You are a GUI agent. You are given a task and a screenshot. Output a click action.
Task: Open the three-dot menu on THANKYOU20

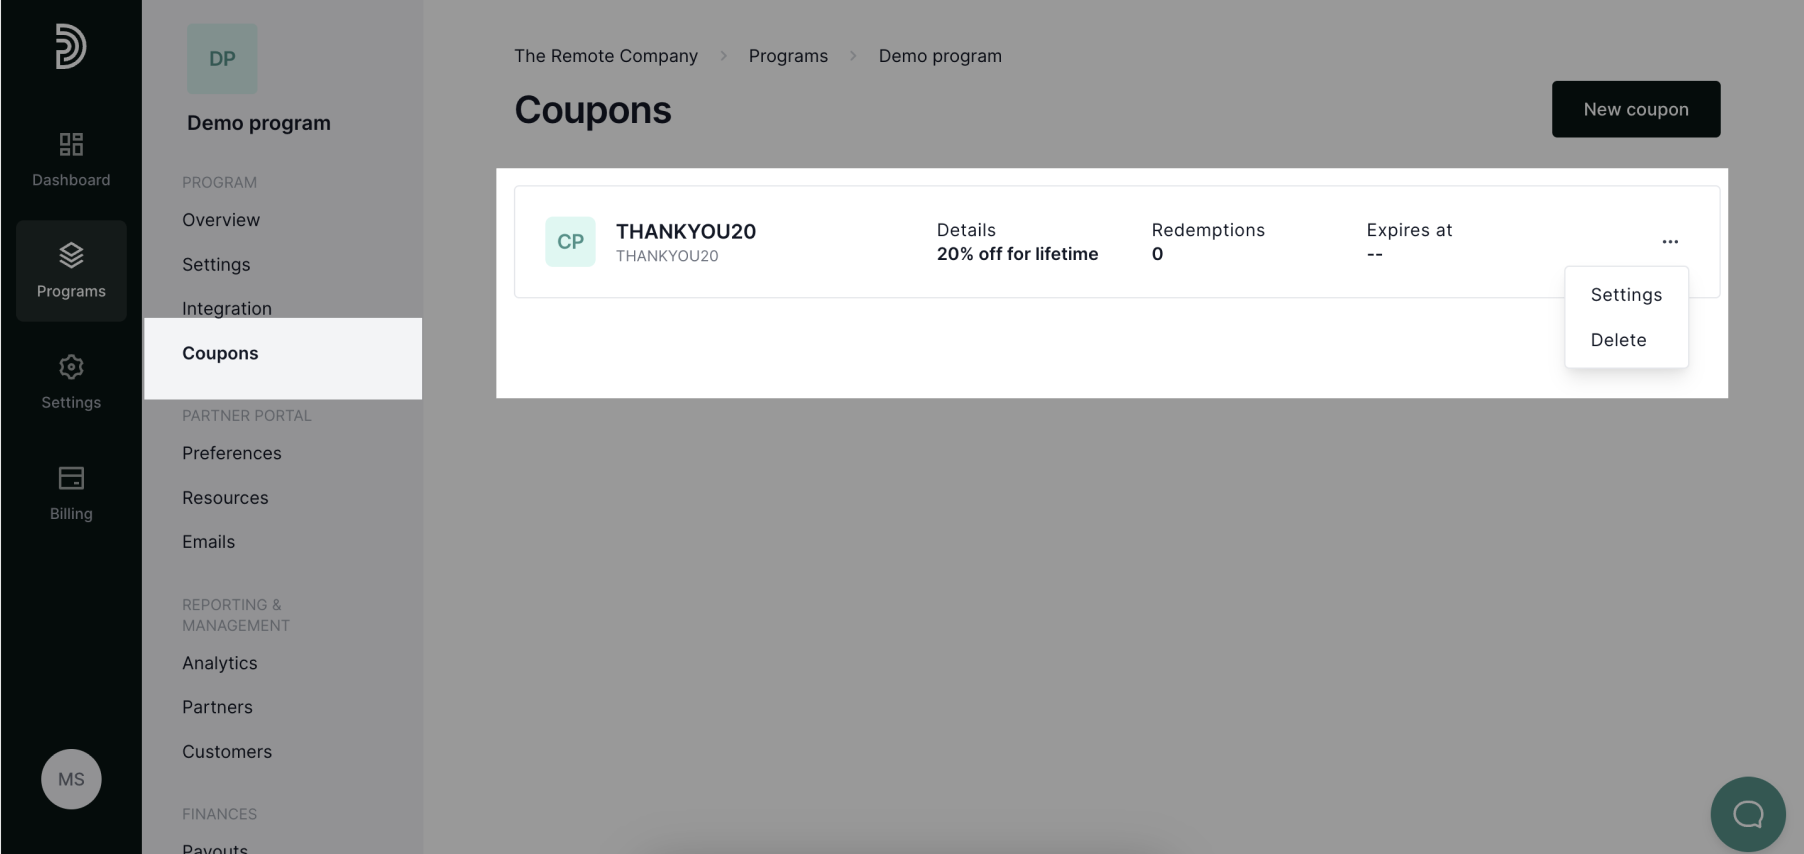point(1670,241)
